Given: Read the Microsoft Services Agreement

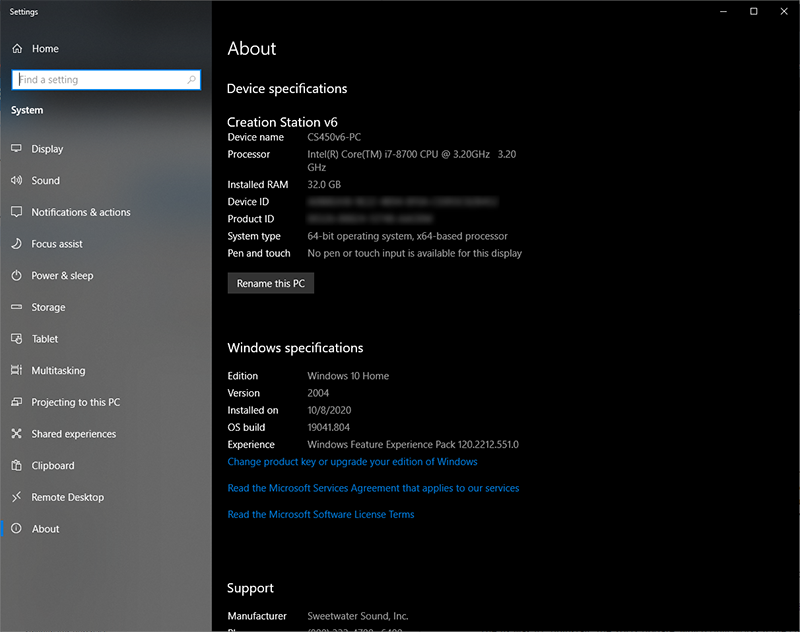Looking at the screenshot, I should tap(373, 488).
